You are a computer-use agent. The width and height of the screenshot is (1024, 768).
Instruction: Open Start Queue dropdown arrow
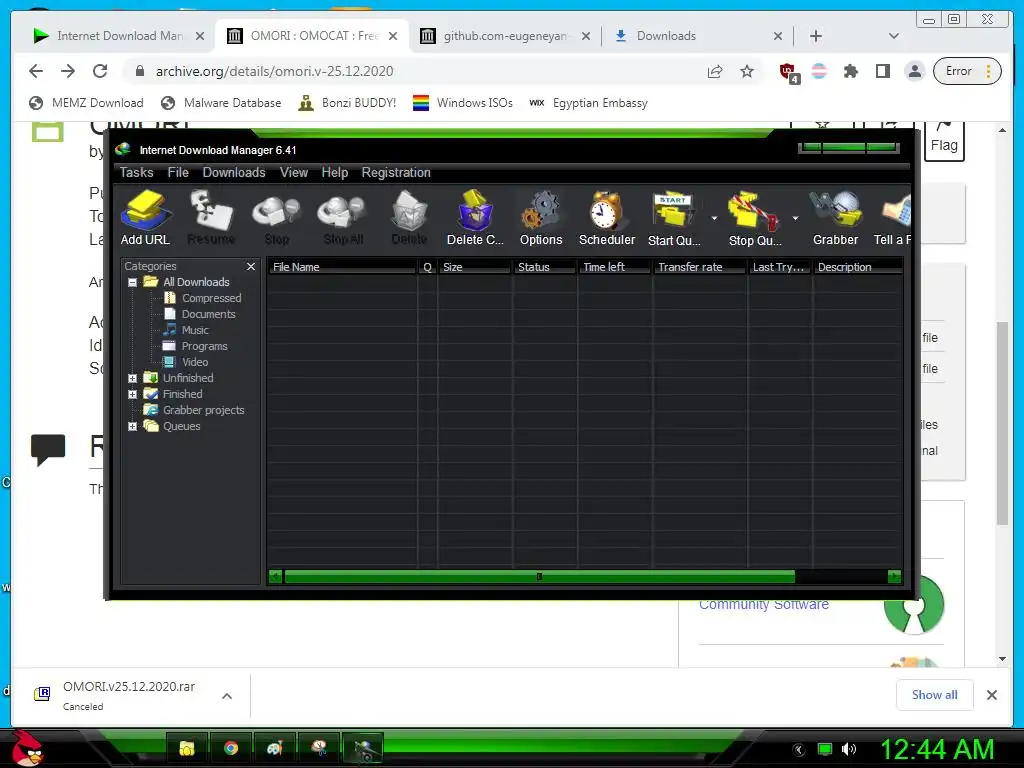coord(714,219)
